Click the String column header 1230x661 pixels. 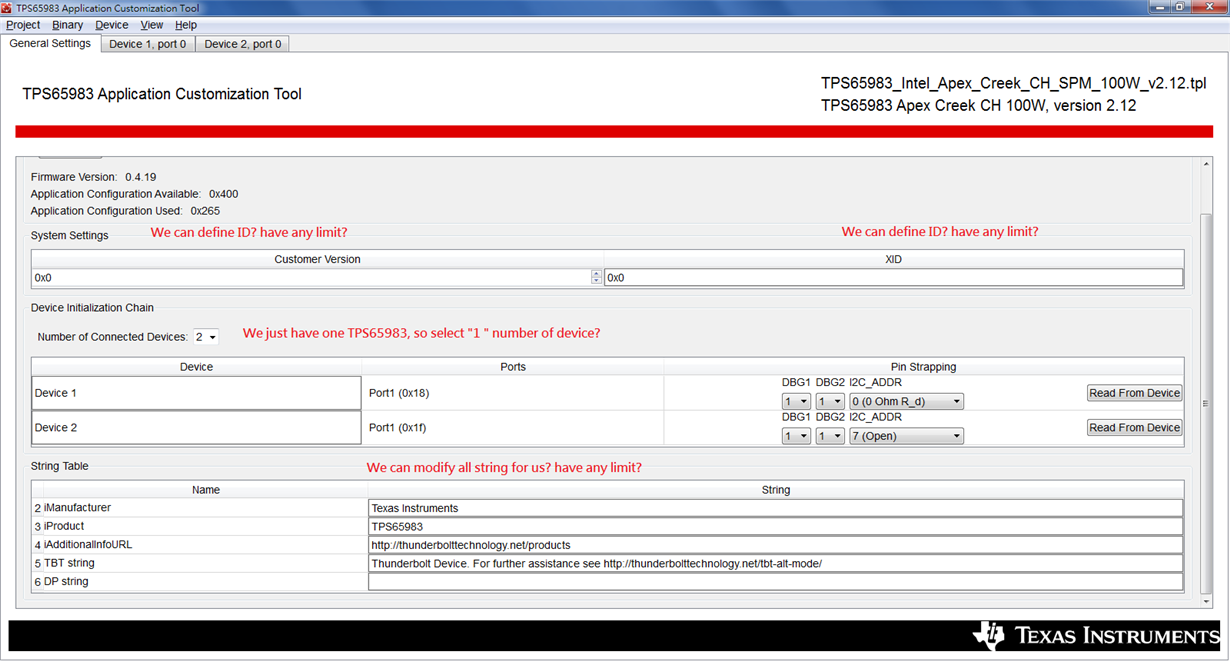(x=776, y=490)
